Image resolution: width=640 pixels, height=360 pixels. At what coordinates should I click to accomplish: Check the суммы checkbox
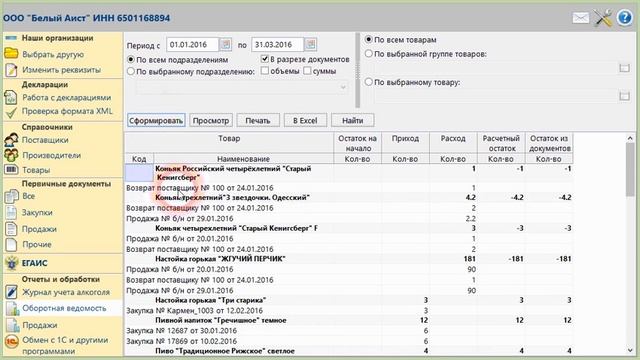pyautogui.click(x=307, y=71)
